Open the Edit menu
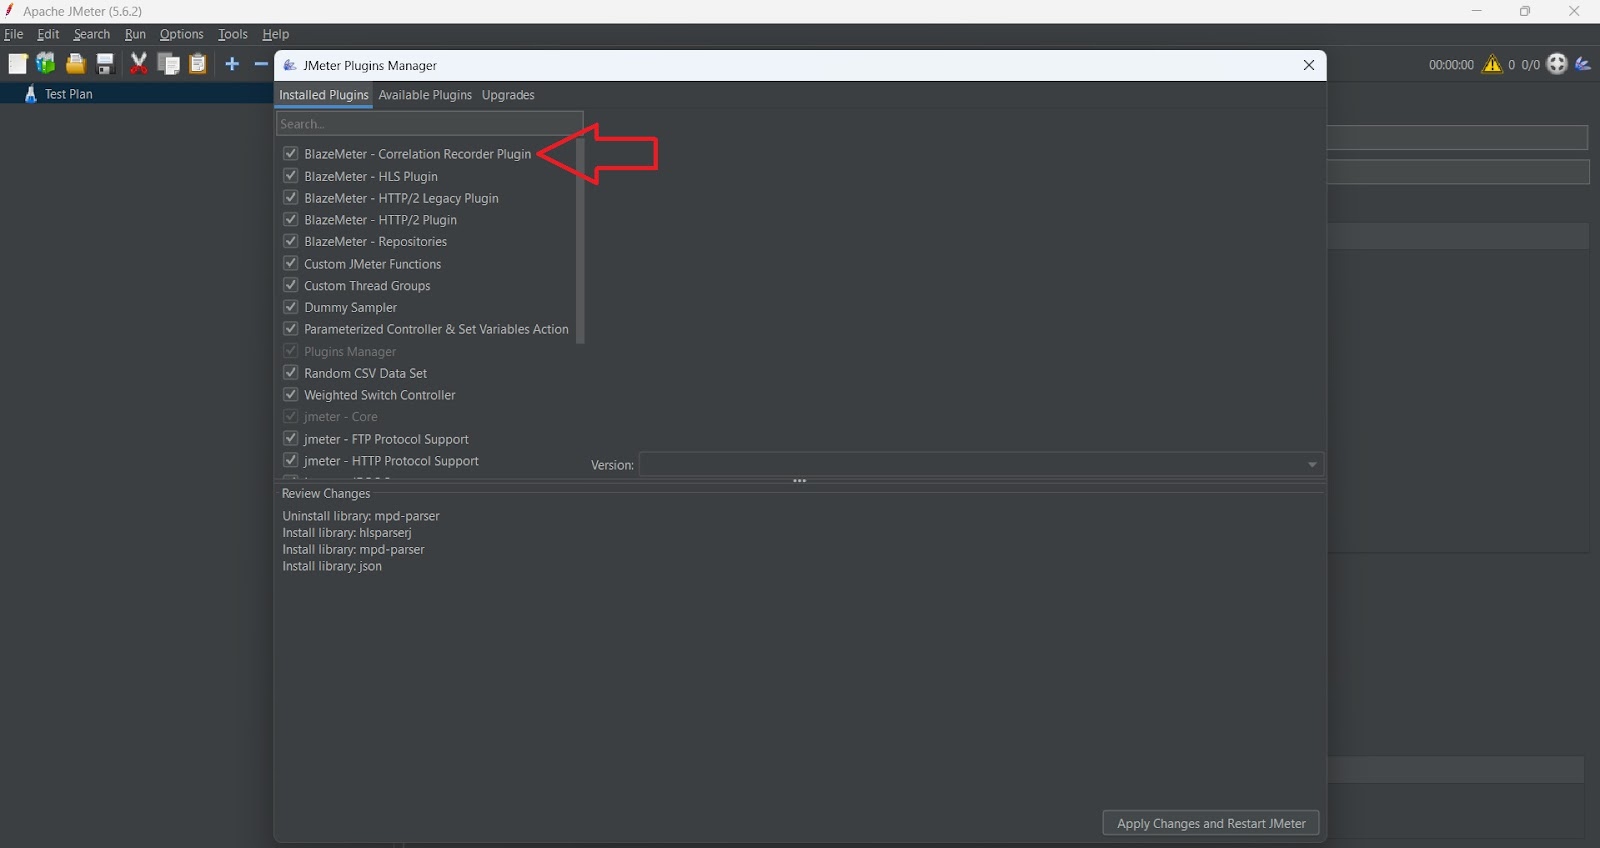This screenshot has width=1600, height=848. [x=48, y=34]
